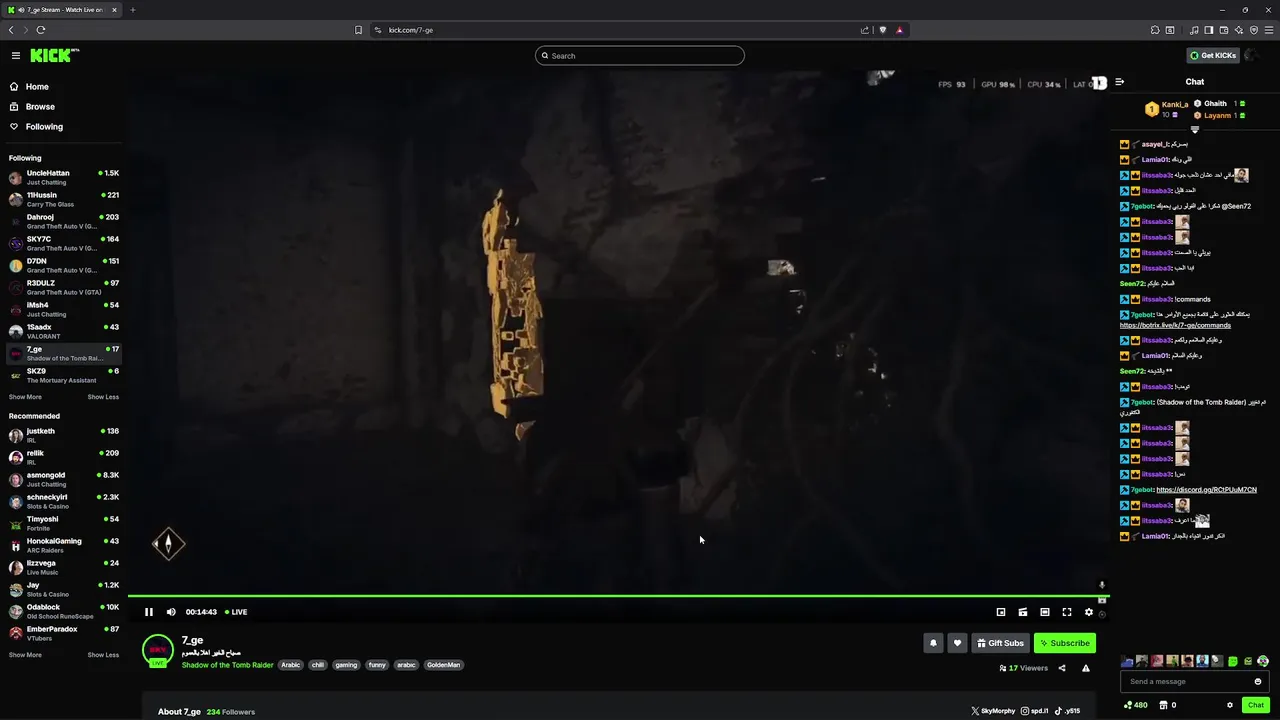This screenshot has width=1280, height=720.
Task: Open the chat shop icon showing 0
Action: click(1168, 705)
